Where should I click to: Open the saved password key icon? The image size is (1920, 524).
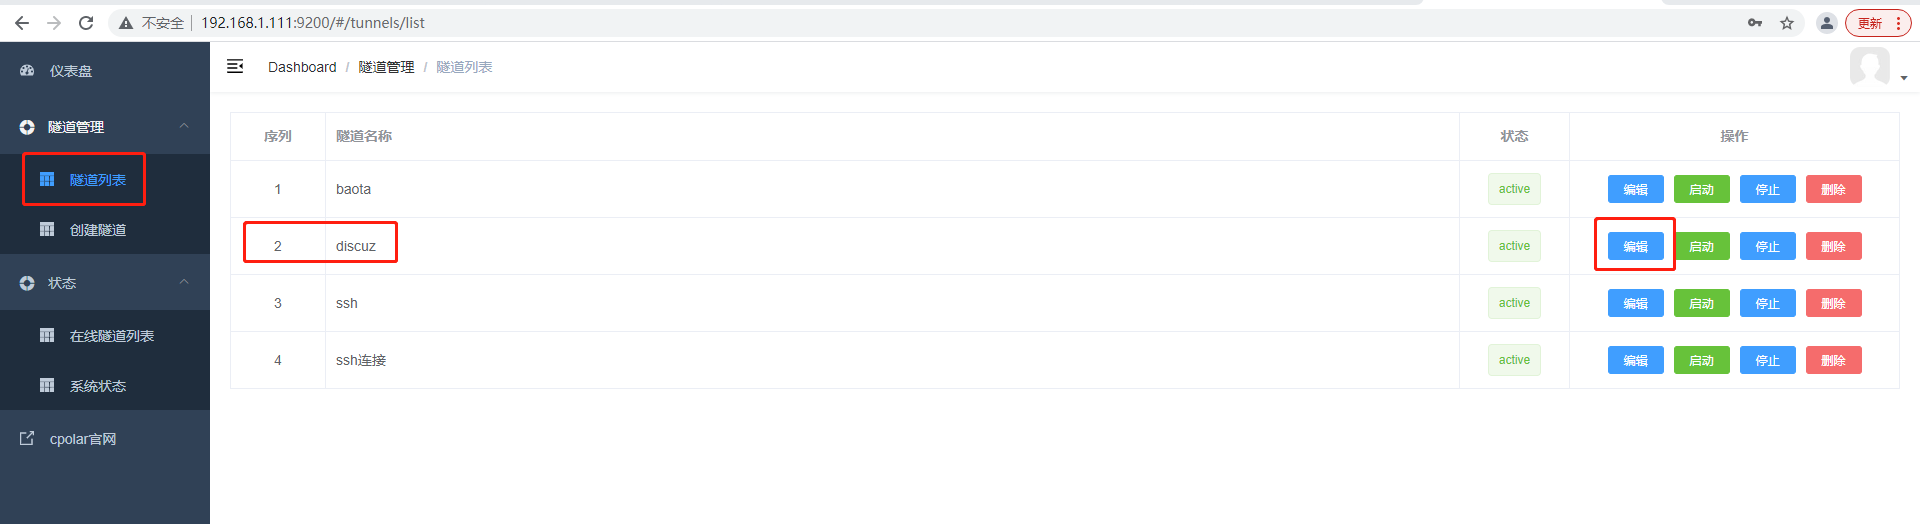click(x=1755, y=23)
